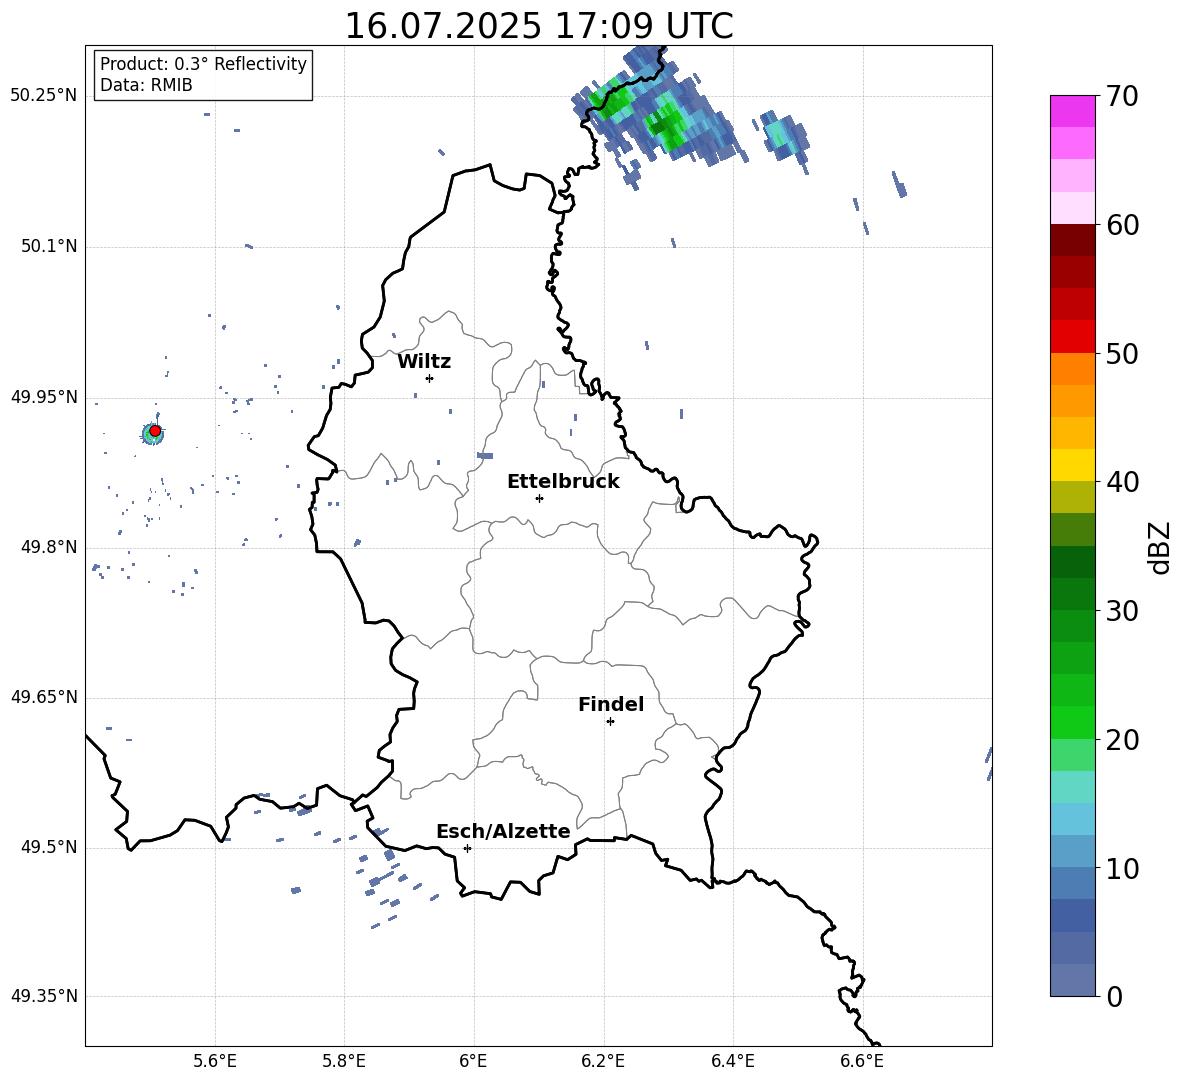Click the Esch/Alzette station cross marker
1184x1081 pixels.
[467, 848]
